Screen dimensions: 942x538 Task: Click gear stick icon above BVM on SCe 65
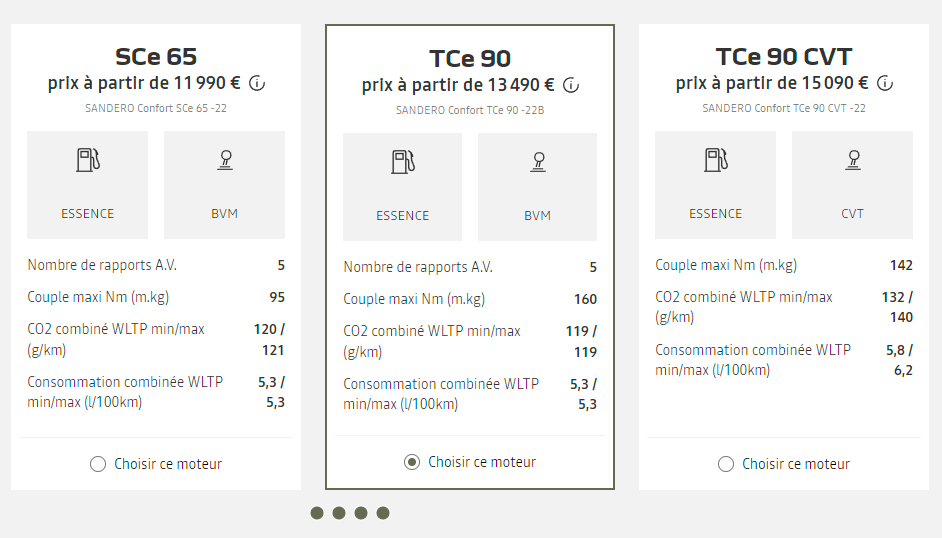[225, 160]
